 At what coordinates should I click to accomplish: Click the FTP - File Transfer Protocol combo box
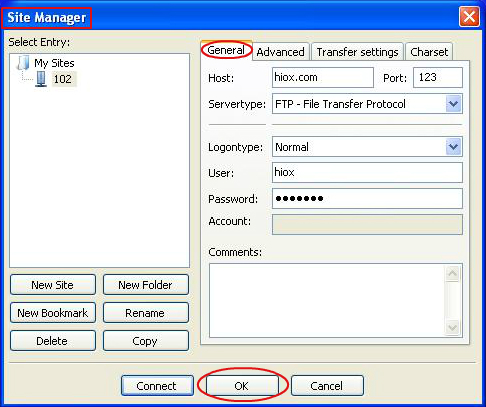click(x=367, y=104)
